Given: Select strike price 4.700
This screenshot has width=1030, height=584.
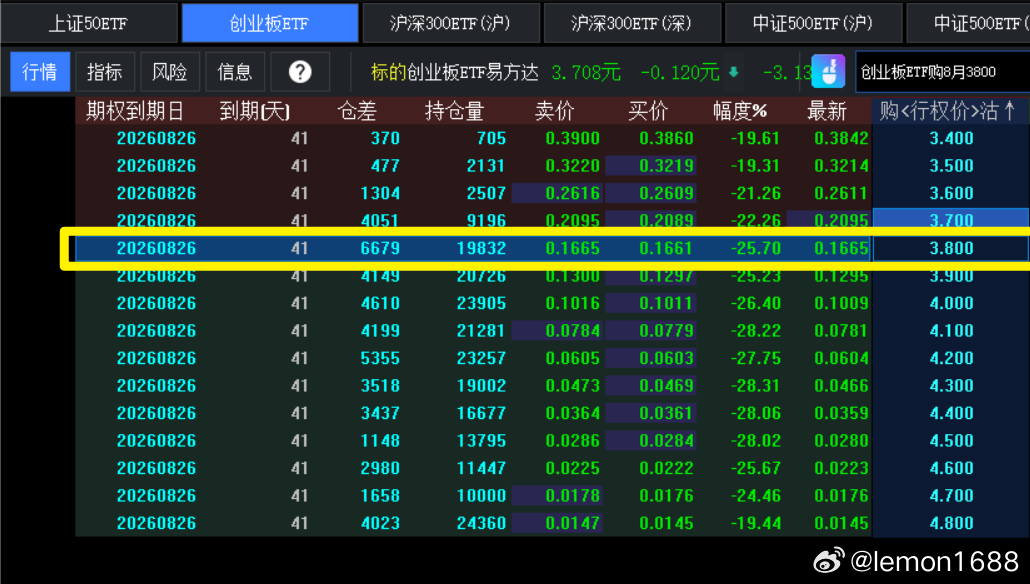Looking at the screenshot, I should tap(951, 496).
